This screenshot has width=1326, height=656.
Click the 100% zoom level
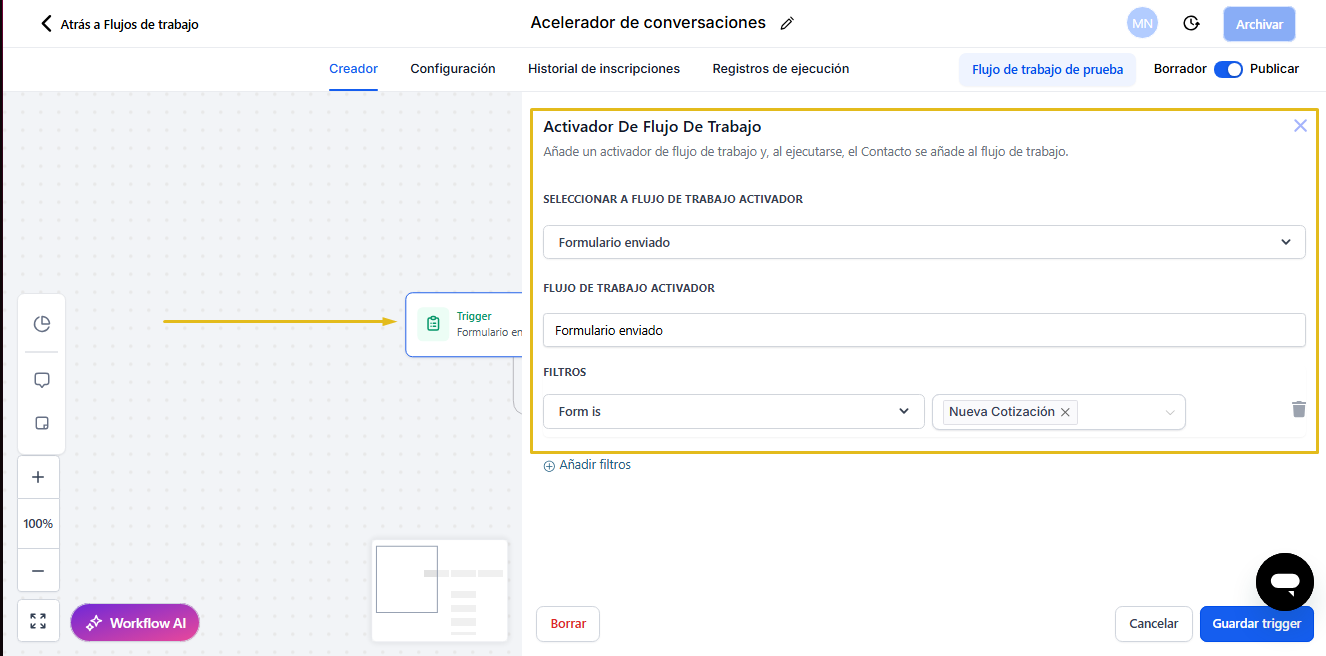pyautogui.click(x=38, y=524)
